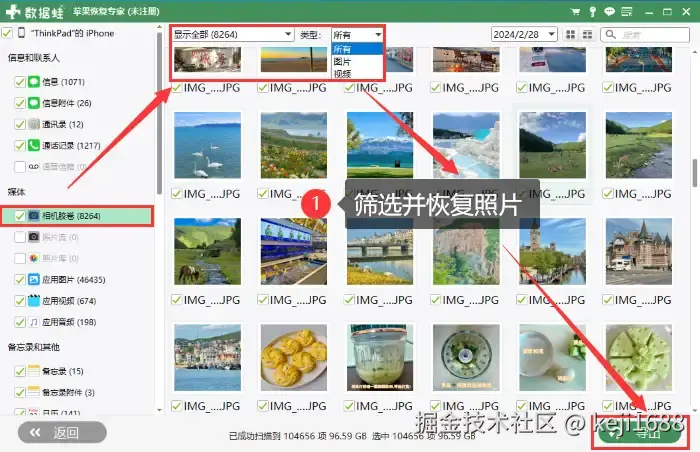Select the yellow cookies plate thumbnail
The width and height of the screenshot is (700, 452).
pos(294,357)
